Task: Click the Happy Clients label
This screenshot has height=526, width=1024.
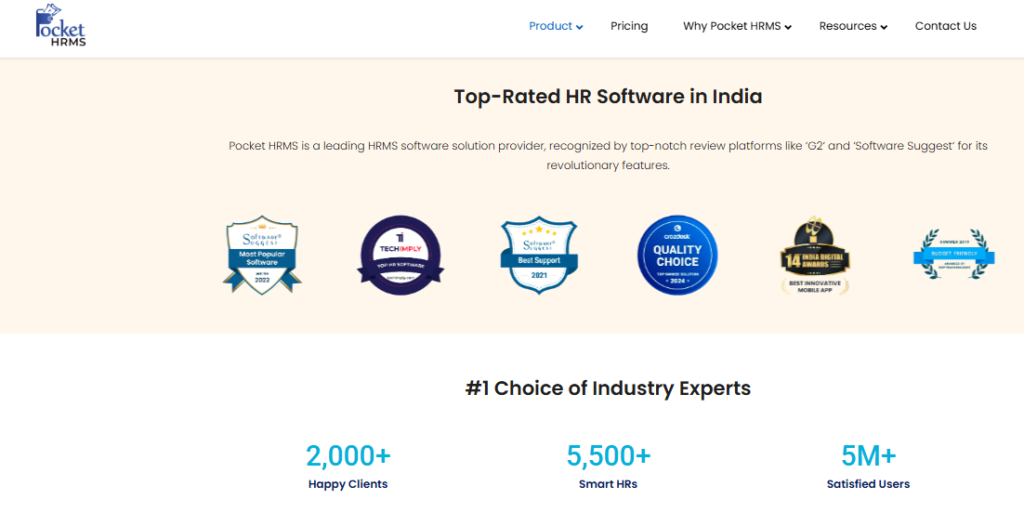Action: click(x=348, y=484)
